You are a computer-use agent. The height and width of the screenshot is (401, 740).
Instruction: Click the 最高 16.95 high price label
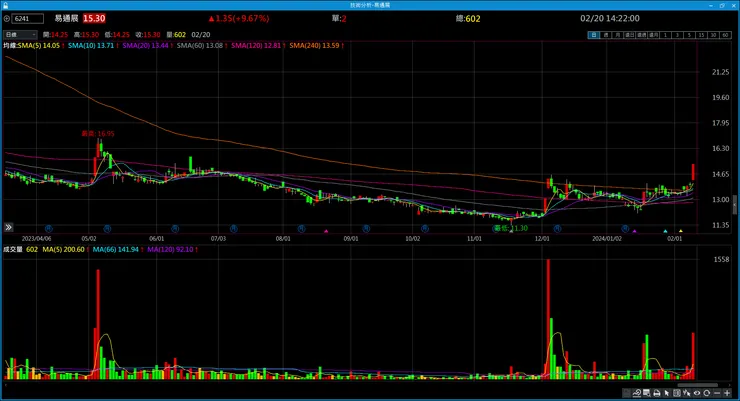tap(98, 134)
